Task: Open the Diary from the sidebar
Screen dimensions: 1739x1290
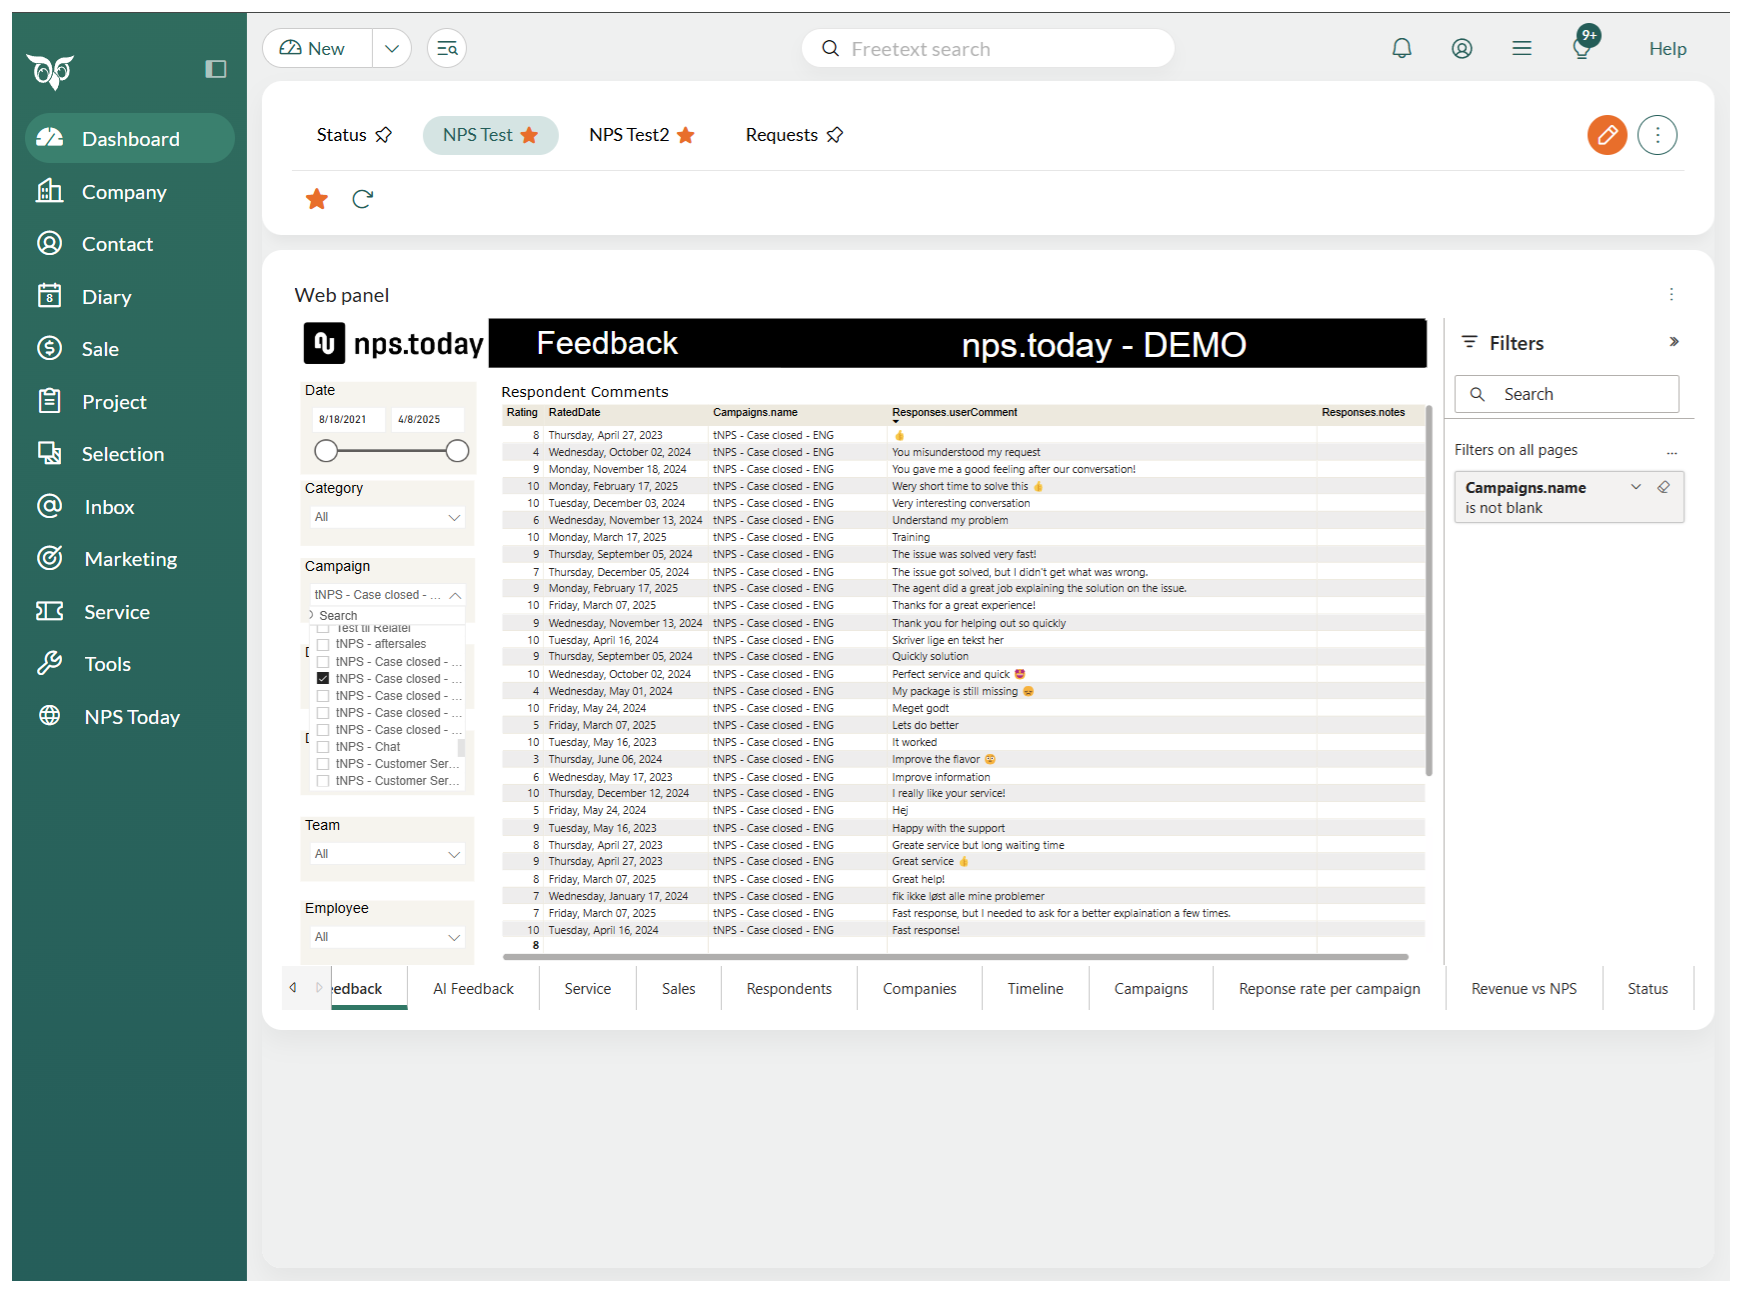Action: click(106, 296)
